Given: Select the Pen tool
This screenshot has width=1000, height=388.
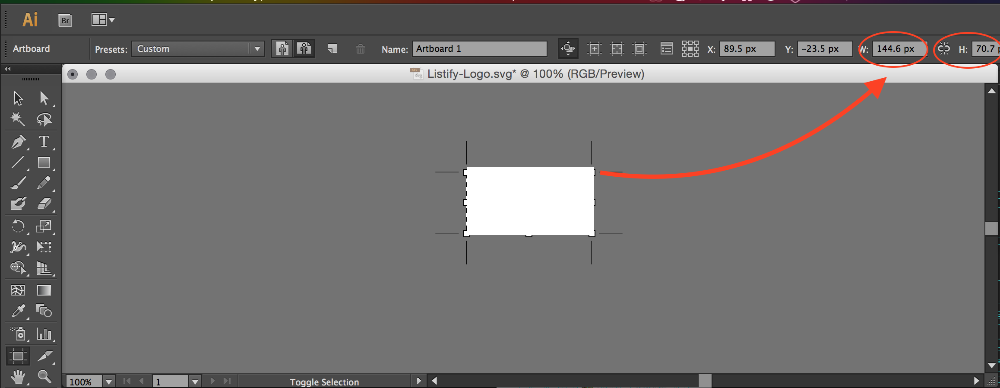Looking at the screenshot, I should [18, 141].
